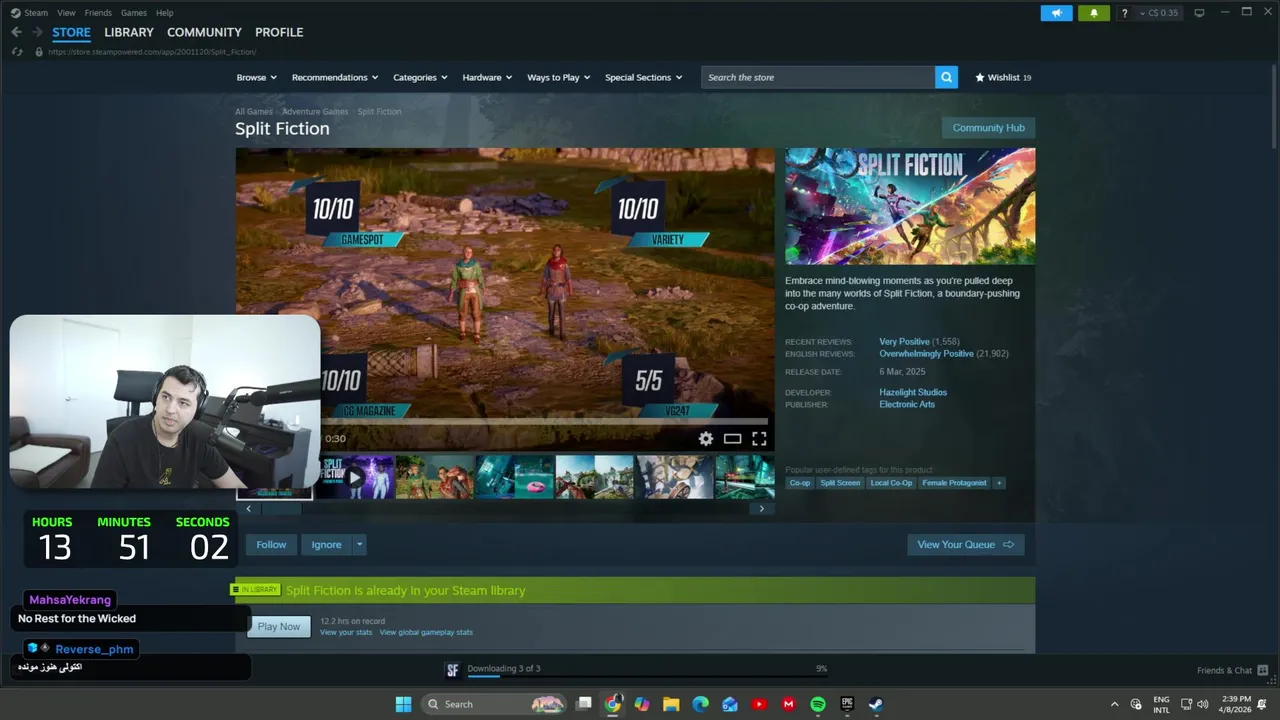1280x720 pixels.
Task: Switch to the COMMUNITY tab
Action: pyautogui.click(x=204, y=32)
